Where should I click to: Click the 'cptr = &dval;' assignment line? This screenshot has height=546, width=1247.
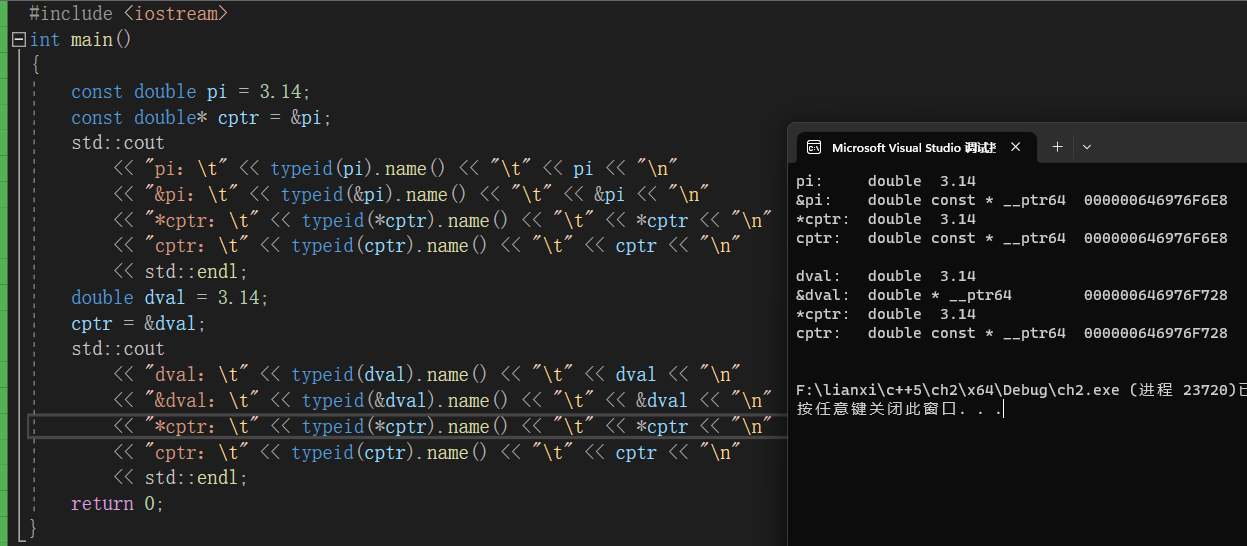click(138, 323)
